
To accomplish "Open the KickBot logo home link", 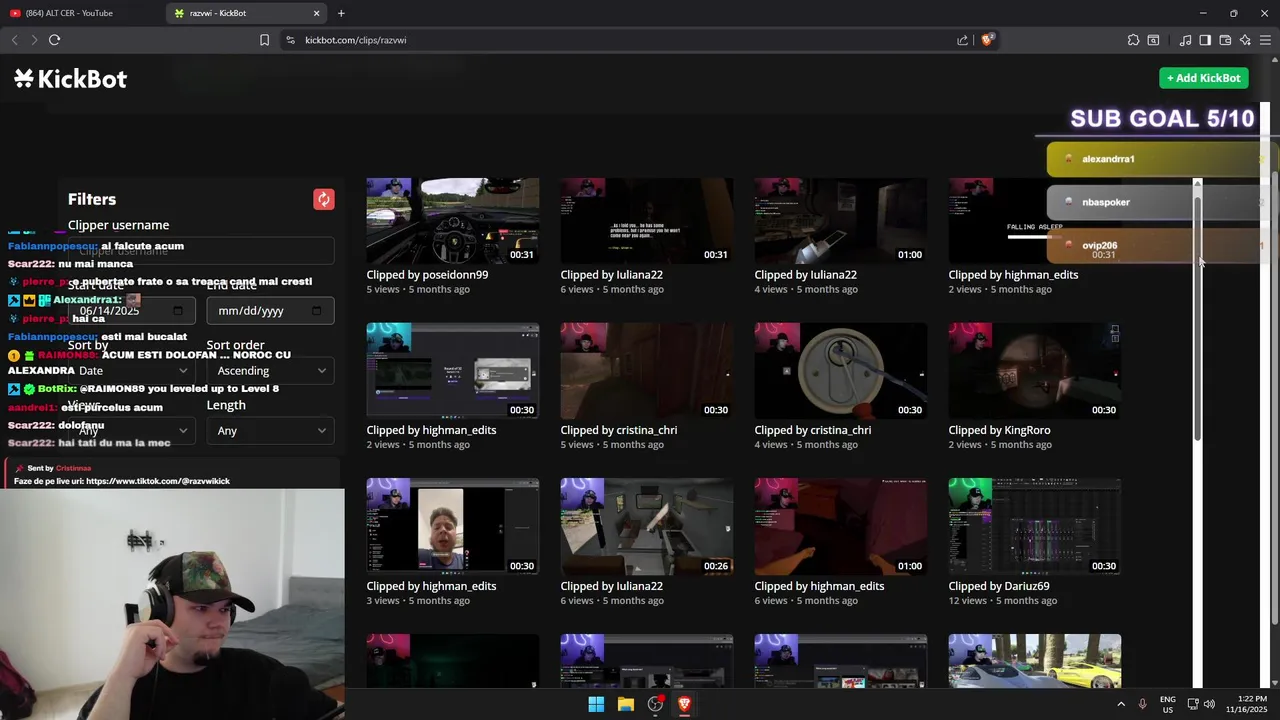I will (x=71, y=79).
